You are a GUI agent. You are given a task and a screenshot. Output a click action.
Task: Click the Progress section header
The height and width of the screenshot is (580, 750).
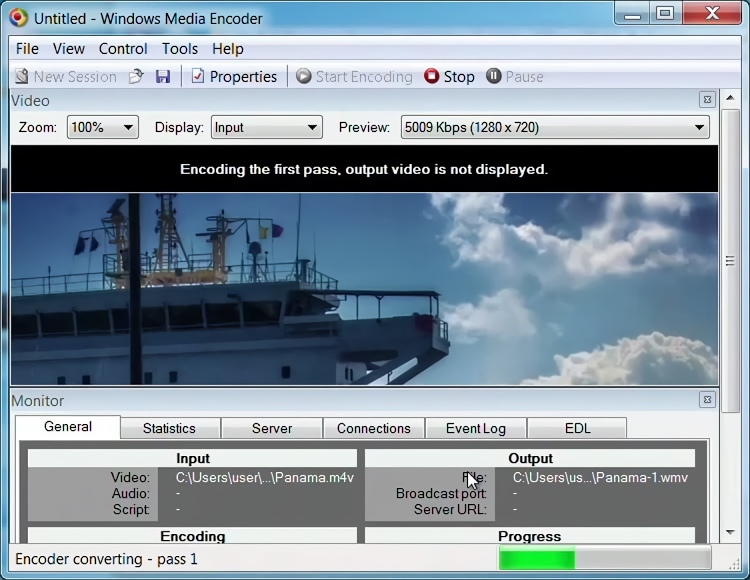pyautogui.click(x=530, y=536)
